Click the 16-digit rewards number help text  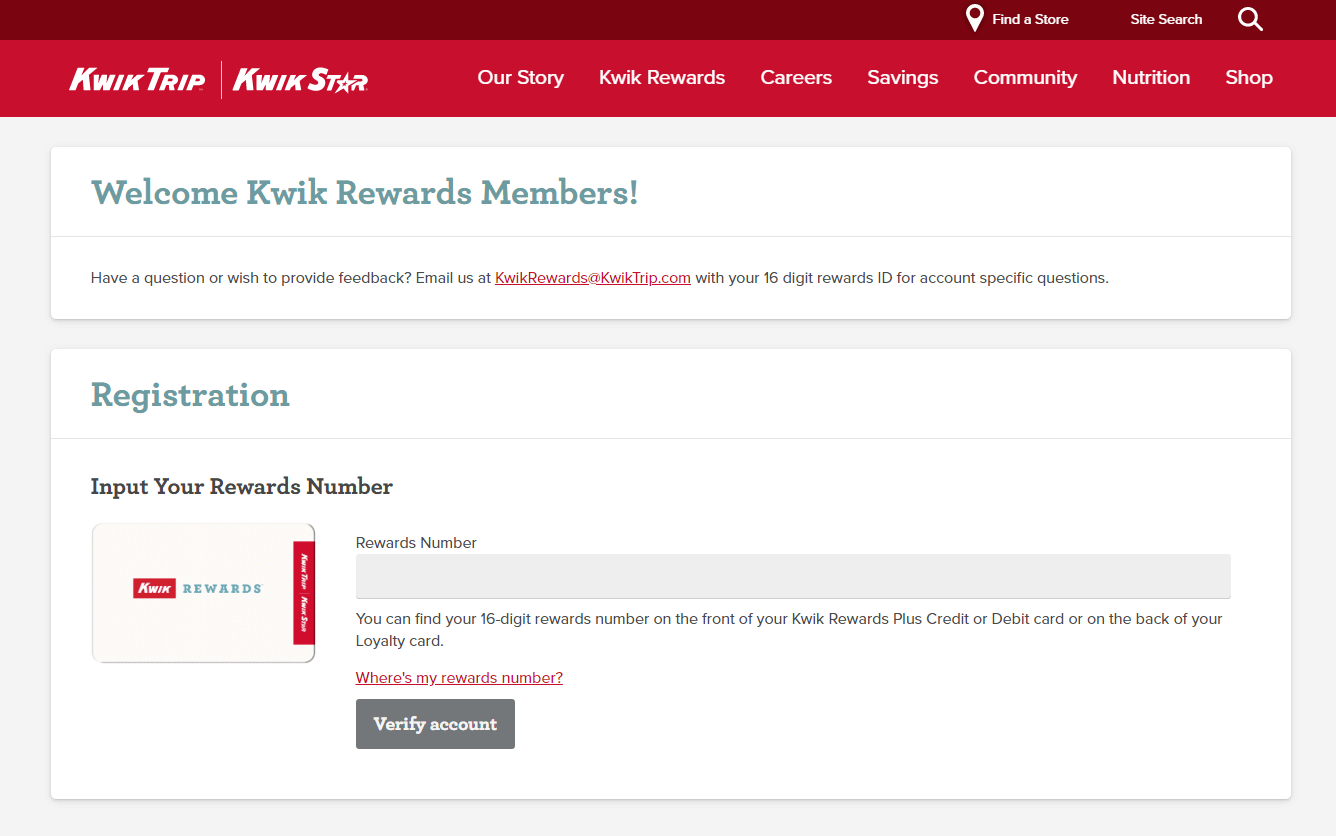pyautogui.click(x=789, y=630)
